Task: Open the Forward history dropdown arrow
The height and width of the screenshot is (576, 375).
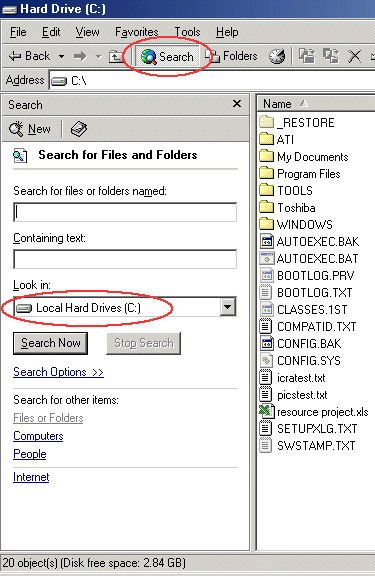Action: [98, 56]
